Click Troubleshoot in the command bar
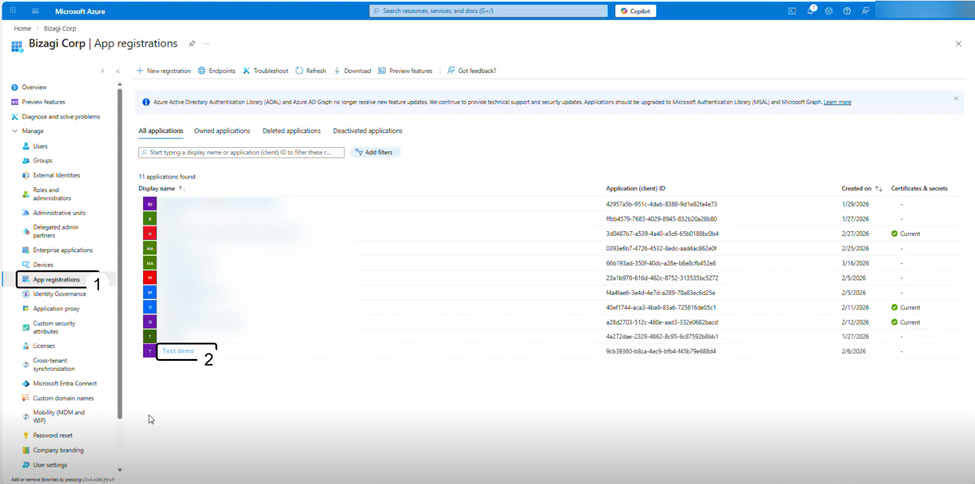This screenshot has width=975, height=484. click(266, 71)
